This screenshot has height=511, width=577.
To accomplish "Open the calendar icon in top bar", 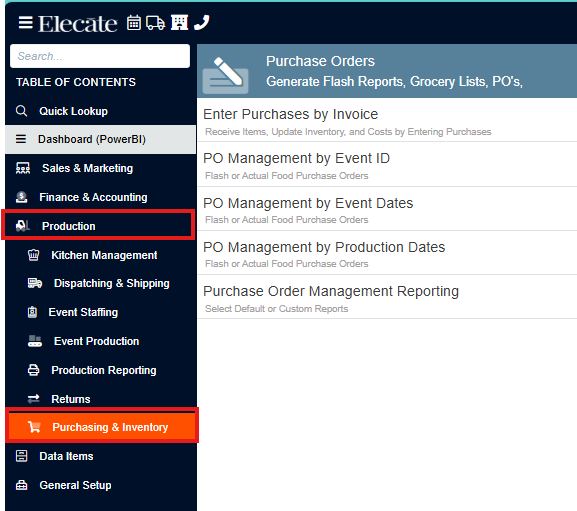I will [x=134, y=23].
